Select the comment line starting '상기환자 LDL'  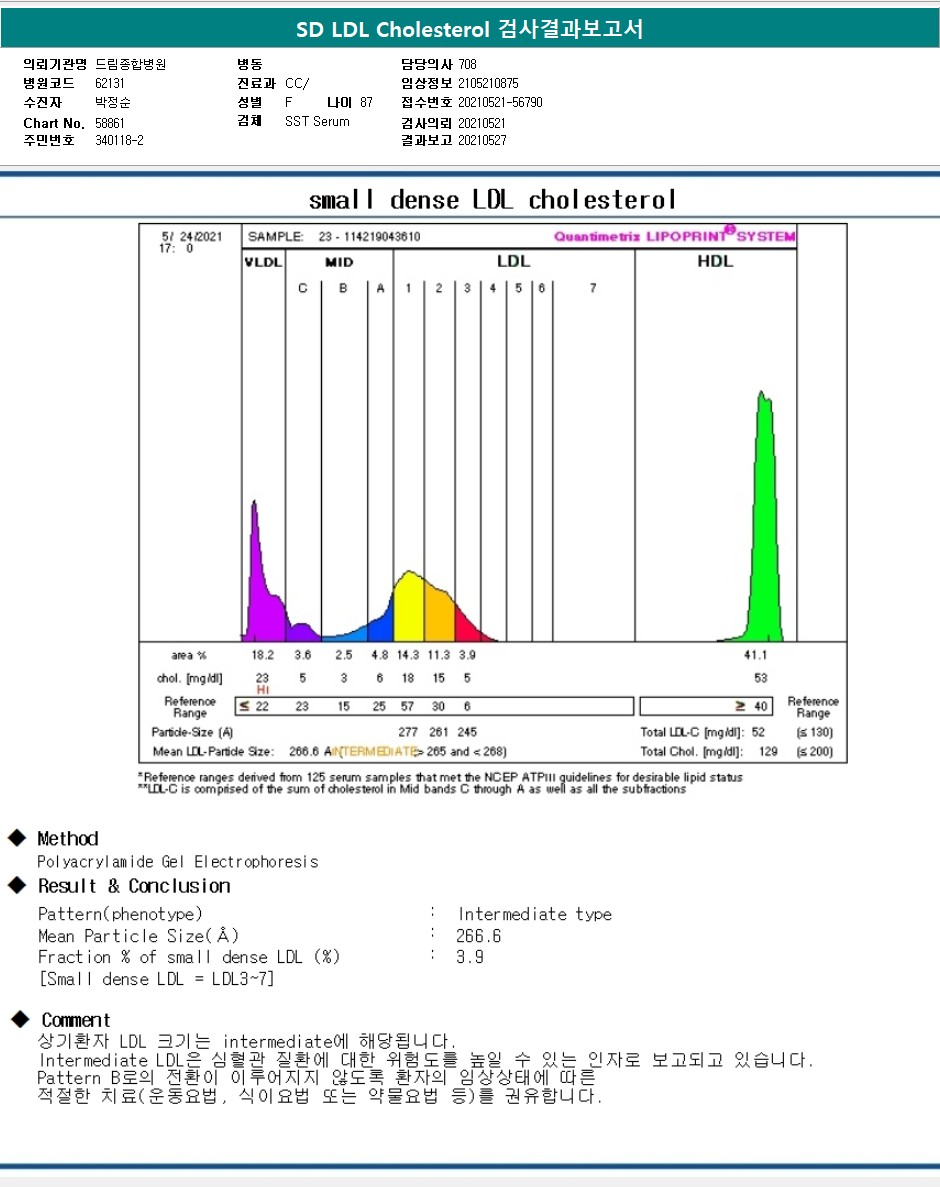pyautogui.click(x=247, y=1042)
